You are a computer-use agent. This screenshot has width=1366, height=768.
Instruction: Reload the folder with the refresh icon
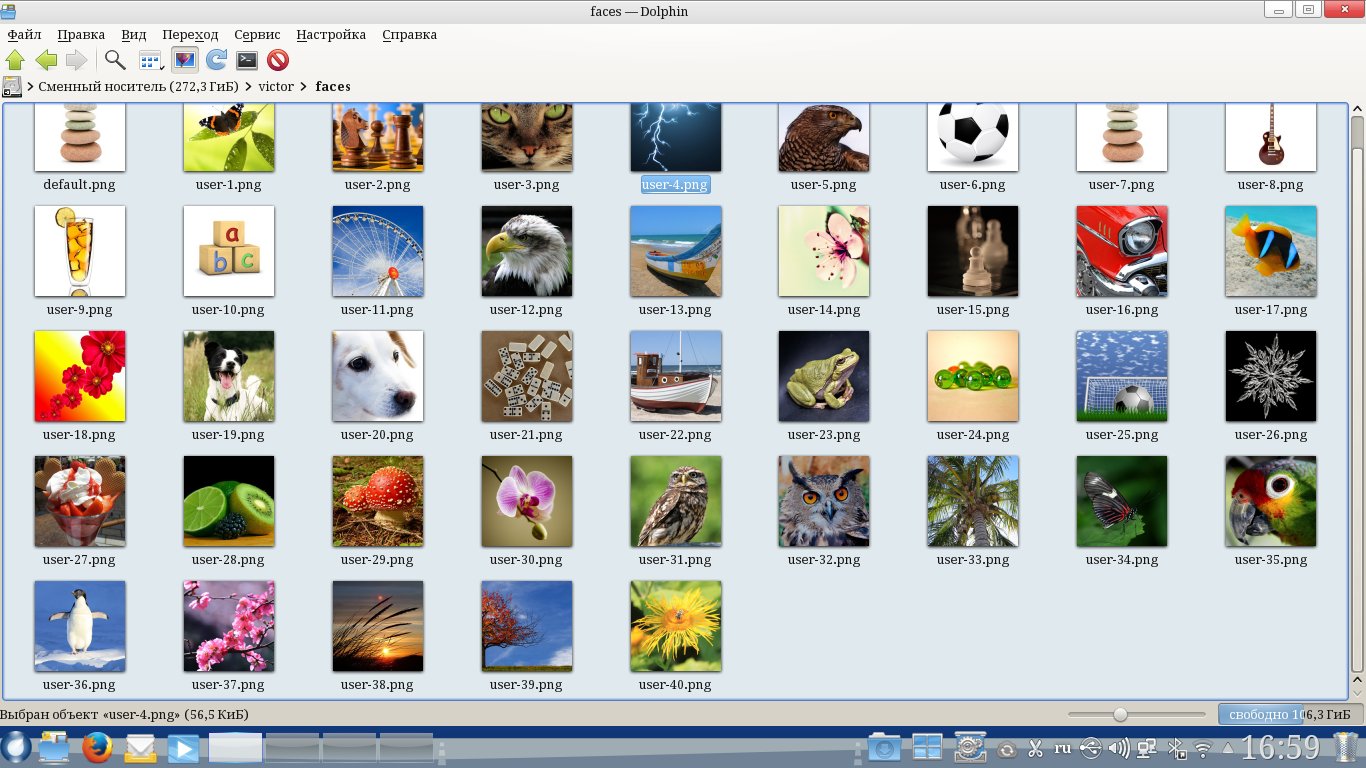pyautogui.click(x=216, y=60)
